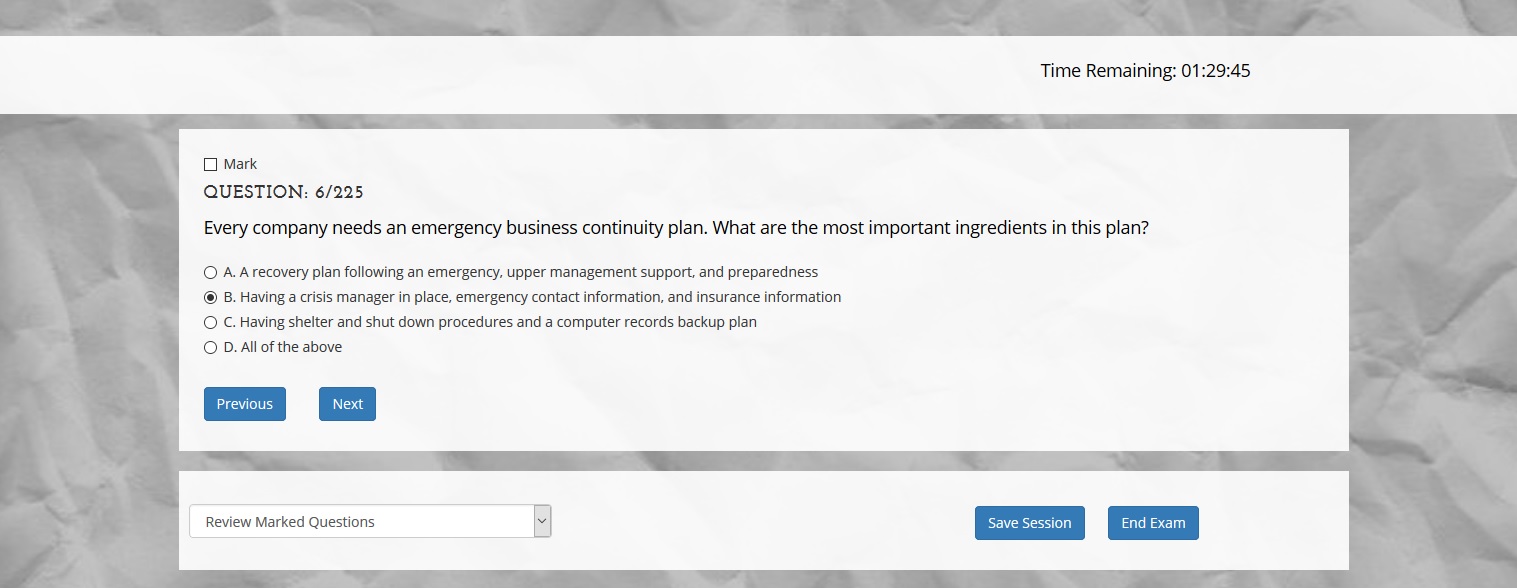Go to the Previous question
1517x588 pixels.
point(245,404)
